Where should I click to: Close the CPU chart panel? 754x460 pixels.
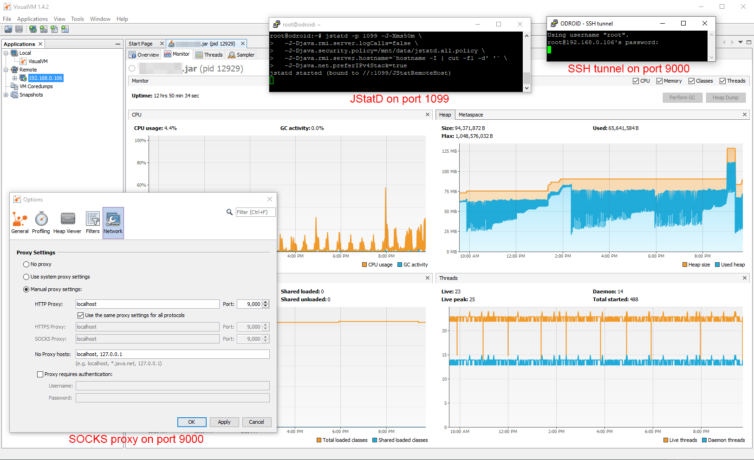tap(427, 114)
